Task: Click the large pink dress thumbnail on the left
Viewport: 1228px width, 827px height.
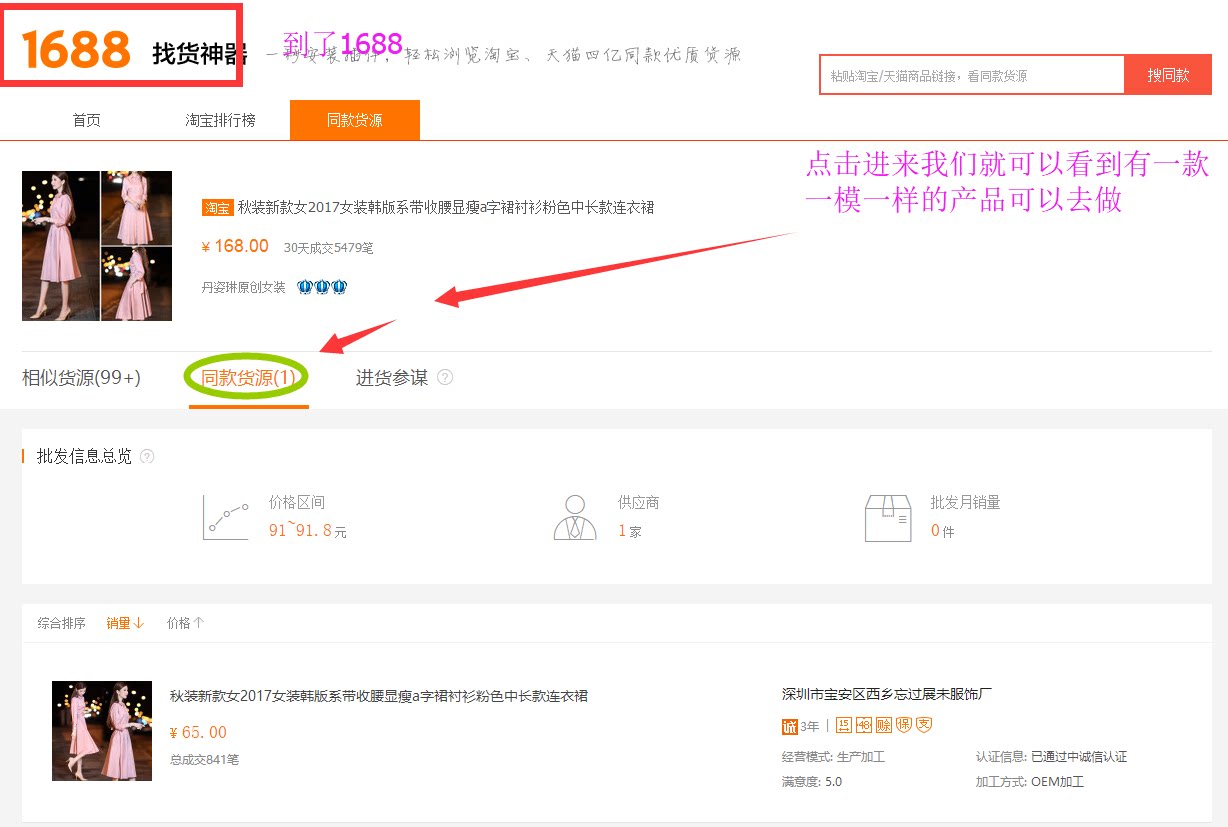Action: point(60,246)
